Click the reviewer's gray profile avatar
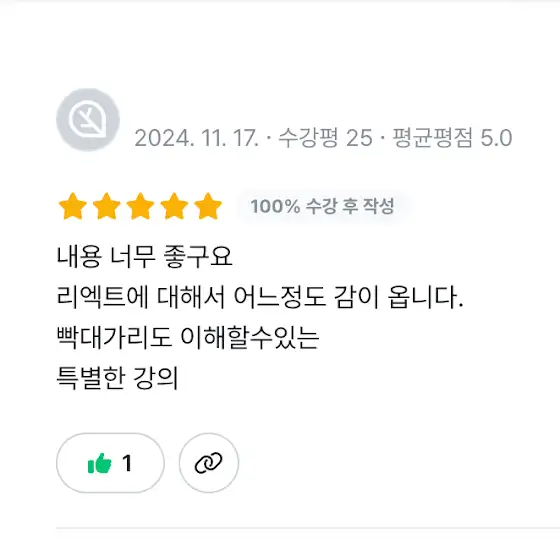Viewport: 560px width, 560px height. point(88,120)
